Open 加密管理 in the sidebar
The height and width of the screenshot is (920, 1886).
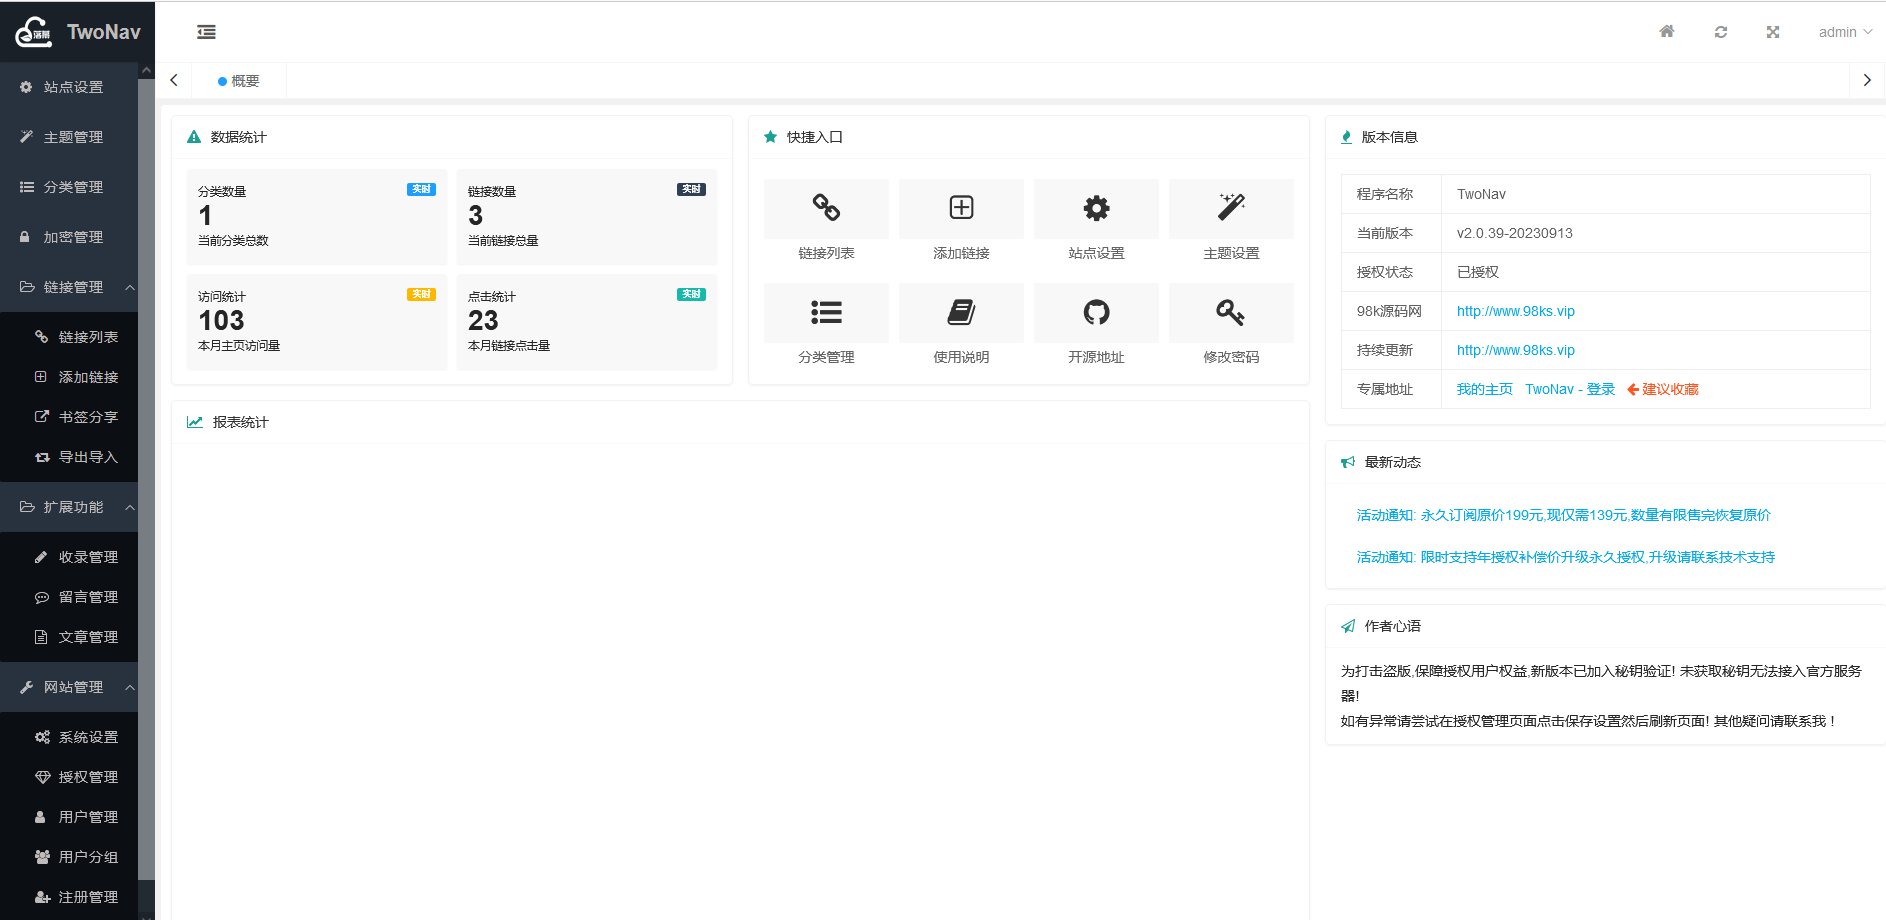point(69,237)
